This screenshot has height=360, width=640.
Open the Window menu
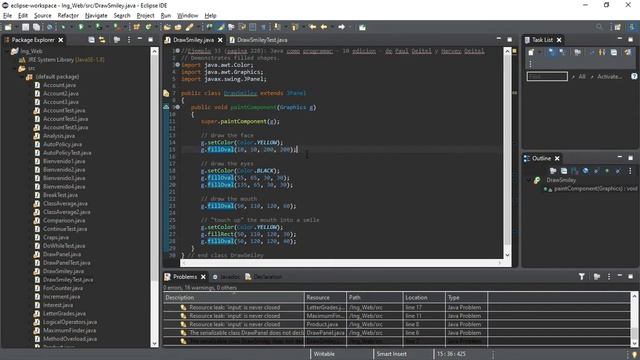187,16
